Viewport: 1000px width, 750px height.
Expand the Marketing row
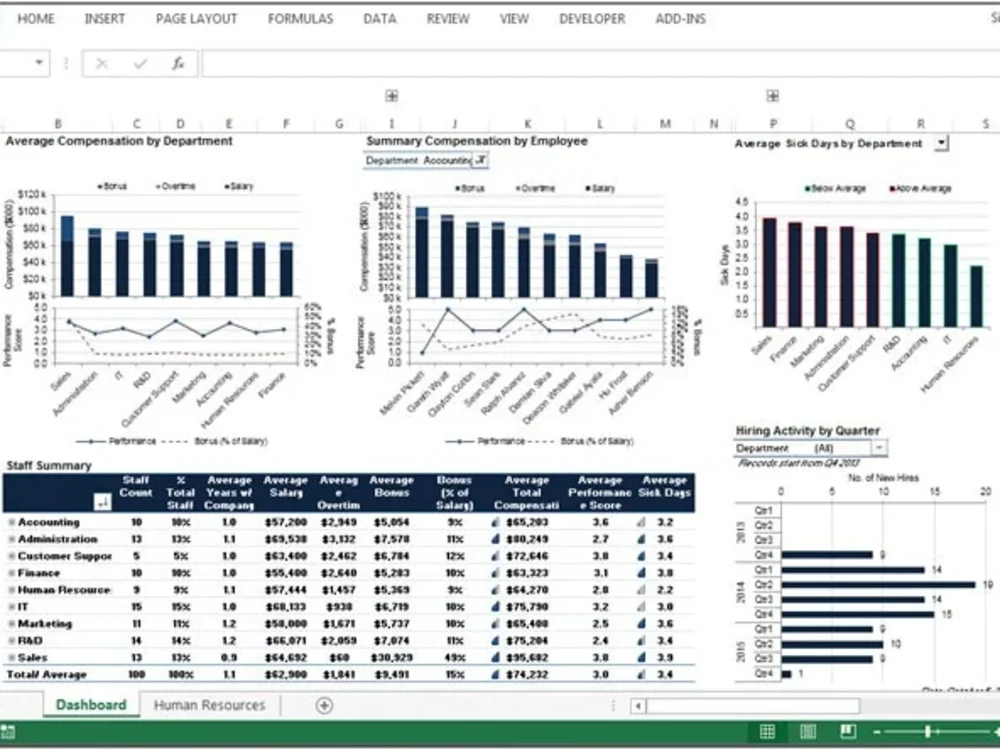click(11, 624)
